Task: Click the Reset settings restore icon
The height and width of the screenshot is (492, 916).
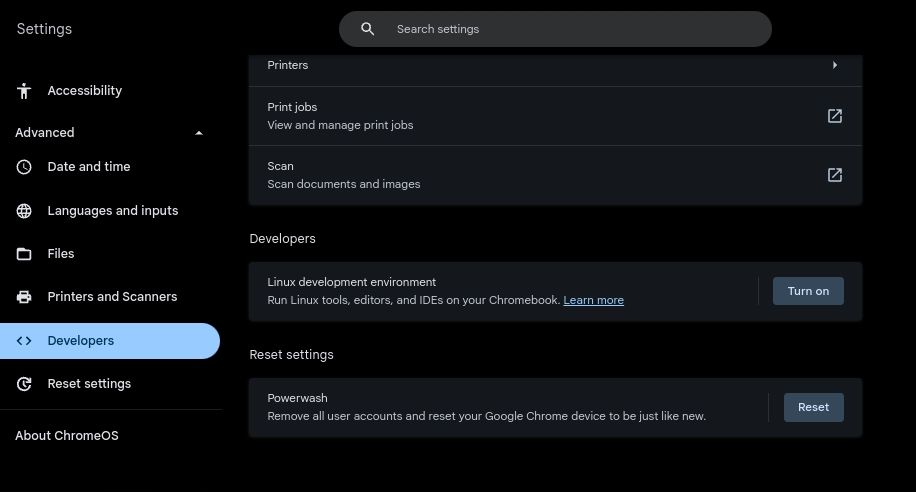Action: pyautogui.click(x=24, y=384)
